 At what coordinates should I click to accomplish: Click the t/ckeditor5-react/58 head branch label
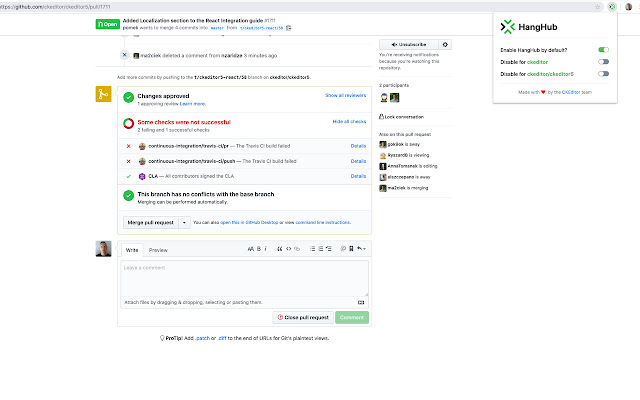tap(262, 28)
